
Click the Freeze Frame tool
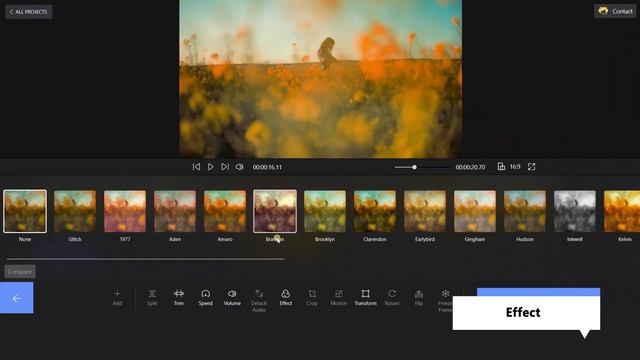click(x=445, y=301)
